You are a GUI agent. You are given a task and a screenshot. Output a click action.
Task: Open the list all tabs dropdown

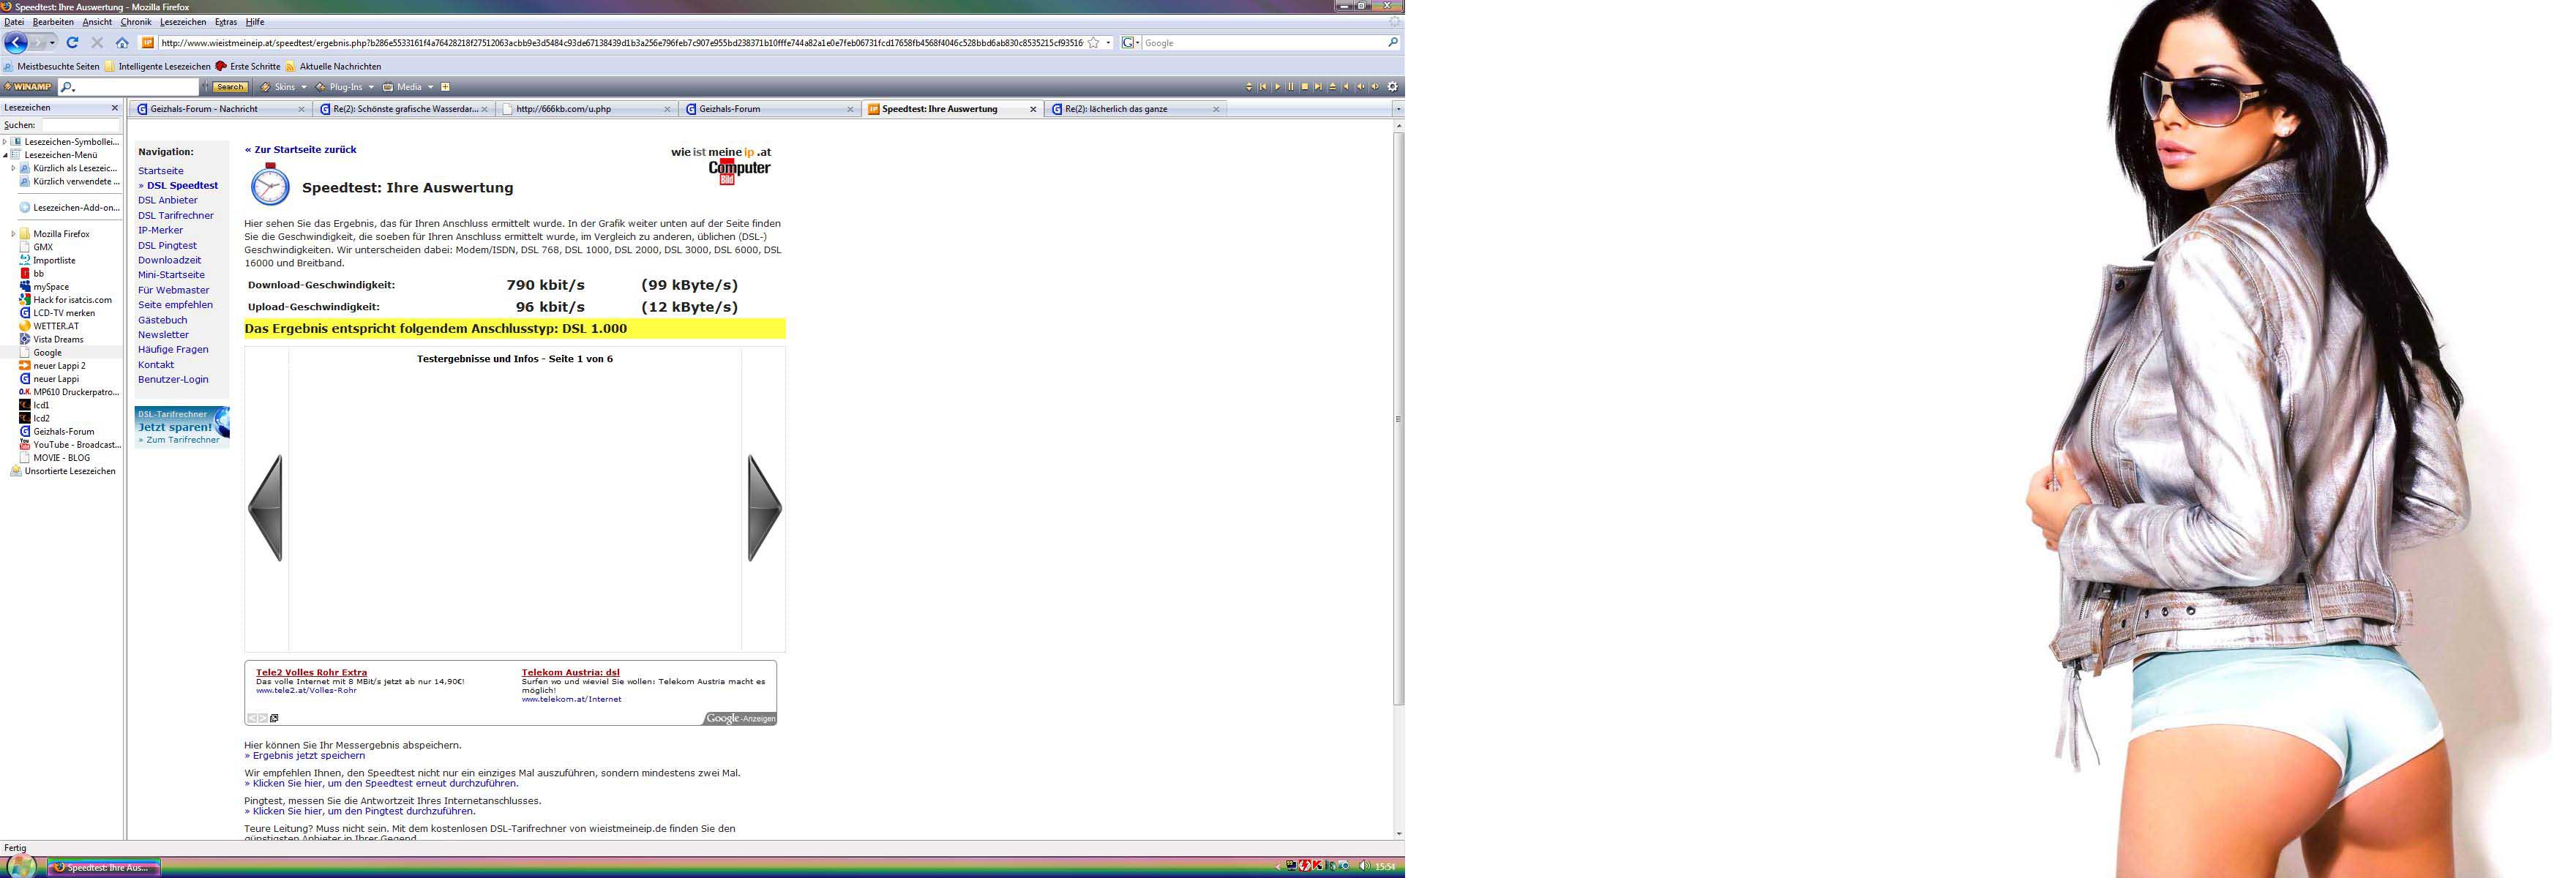[1398, 109]
